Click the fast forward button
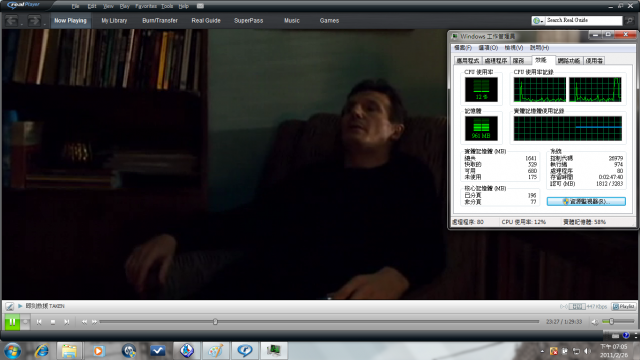 94,322
